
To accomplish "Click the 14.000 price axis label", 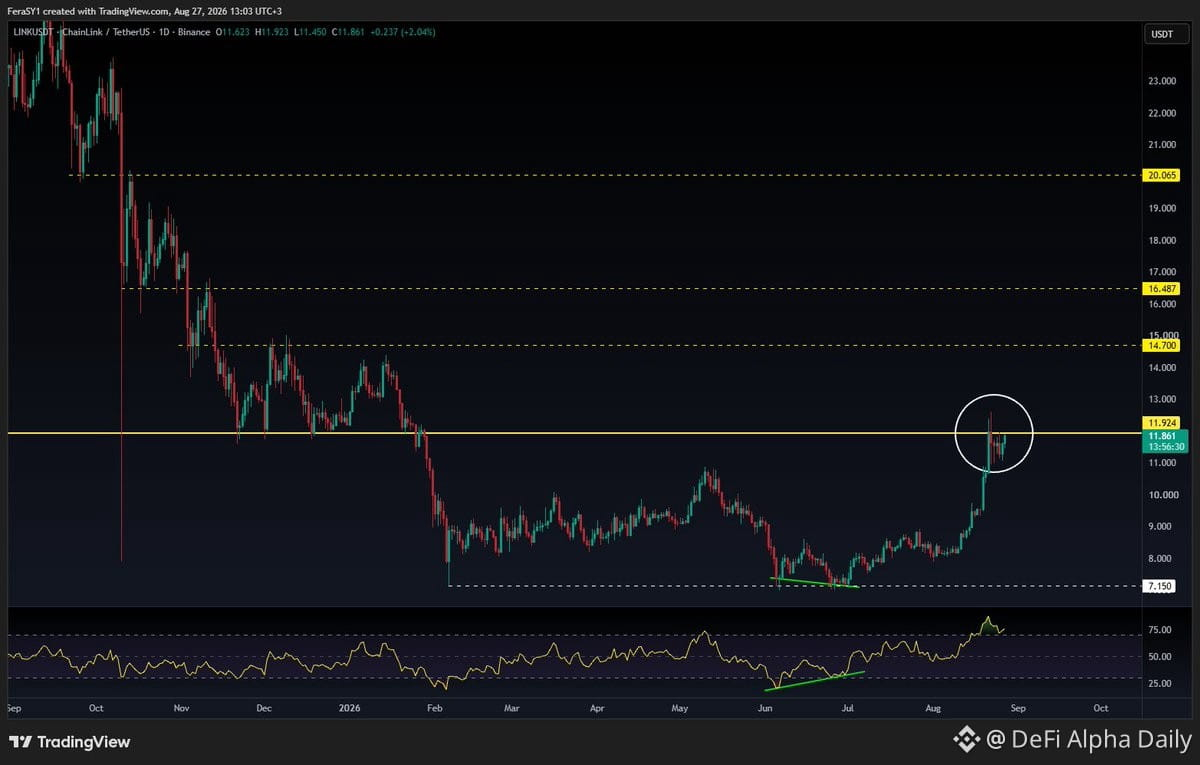I will pyautogui.click(x=1162, y=368).
